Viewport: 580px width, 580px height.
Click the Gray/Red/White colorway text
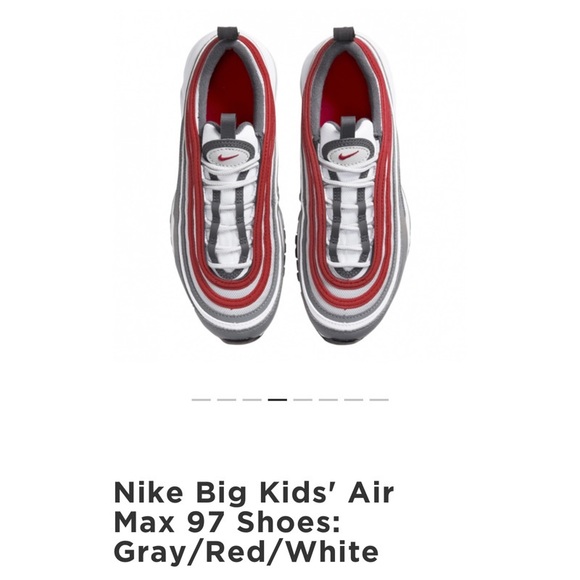246,552
